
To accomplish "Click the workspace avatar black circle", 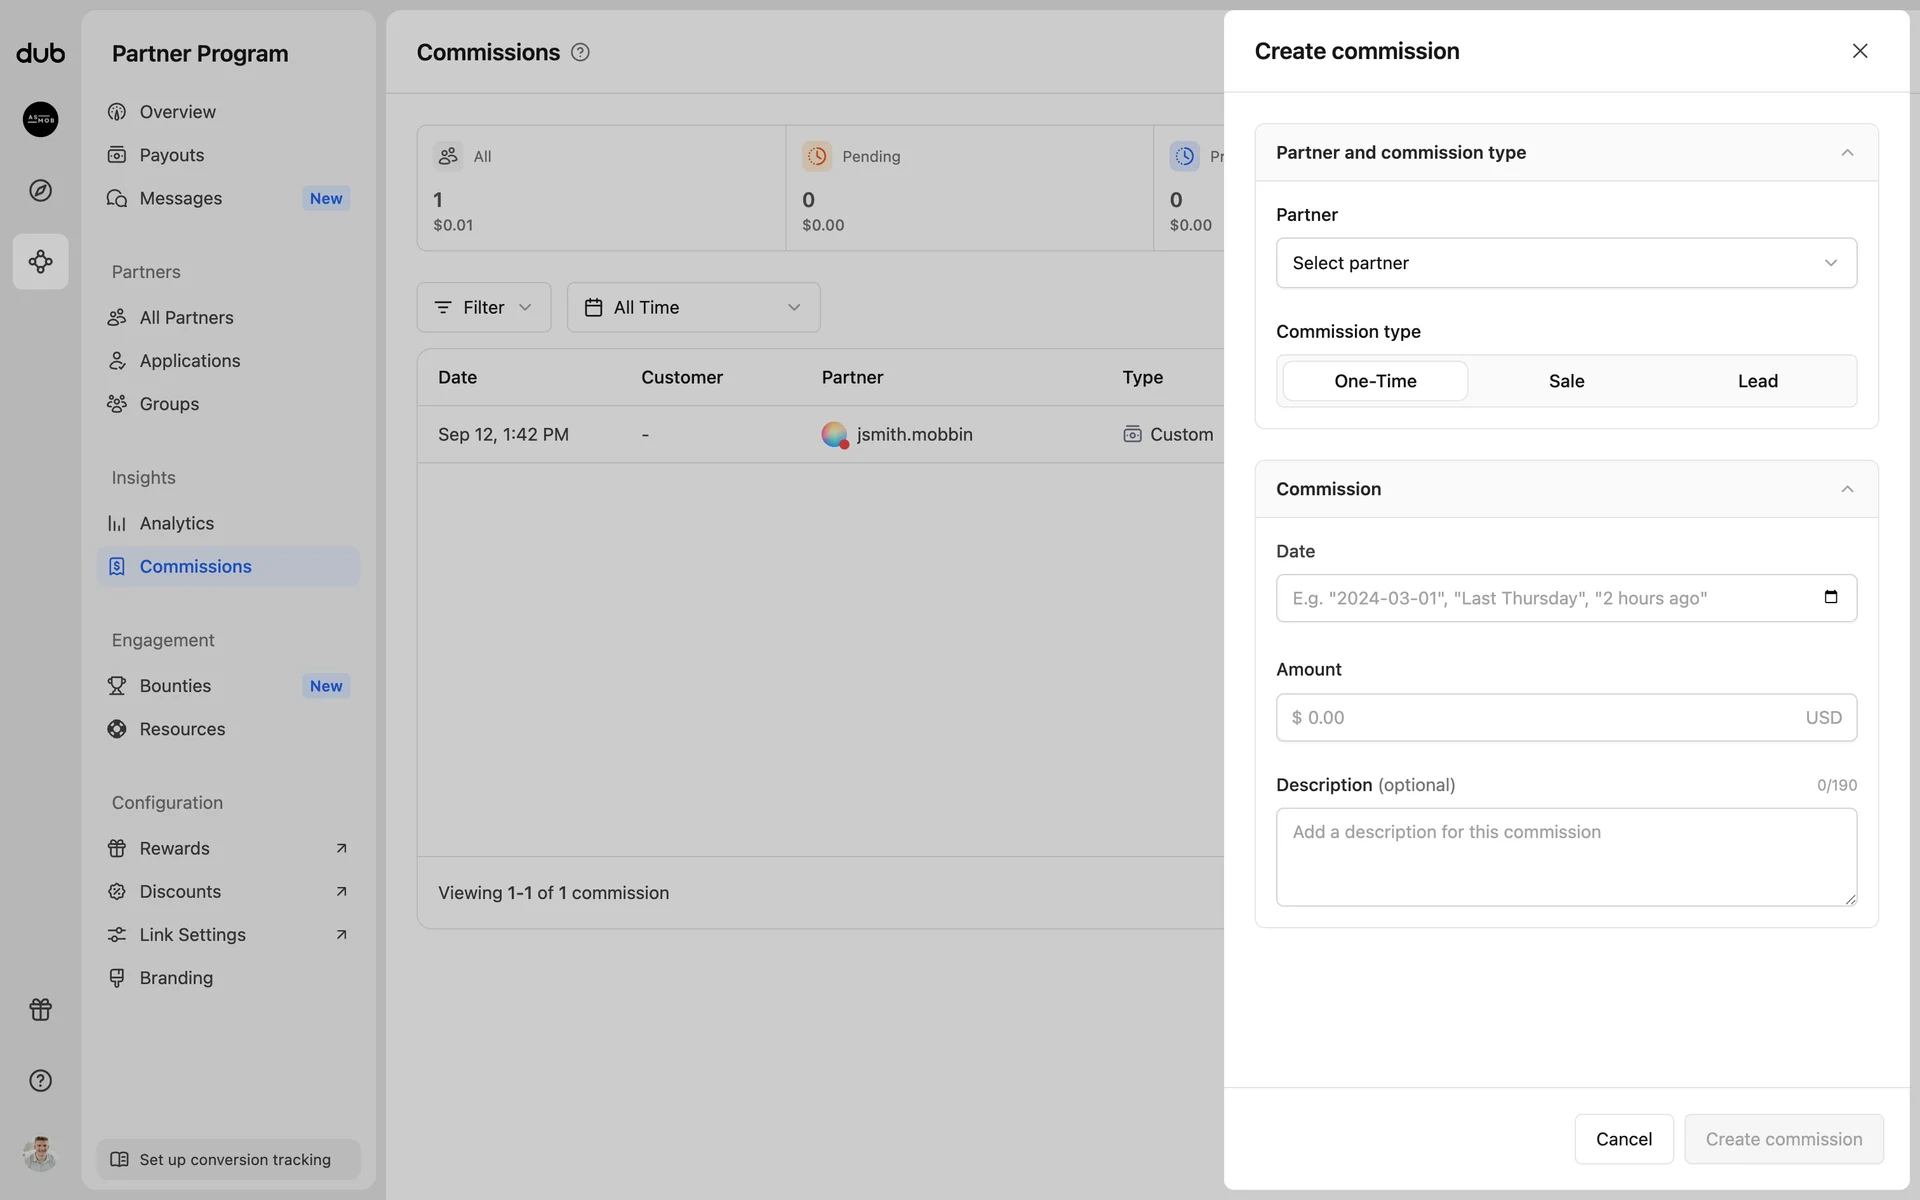I will point(40,119).
